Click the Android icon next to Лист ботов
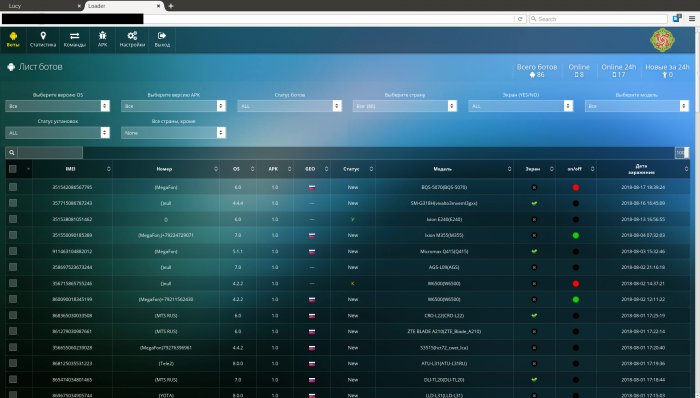700x398 pixels. [11, 67]
